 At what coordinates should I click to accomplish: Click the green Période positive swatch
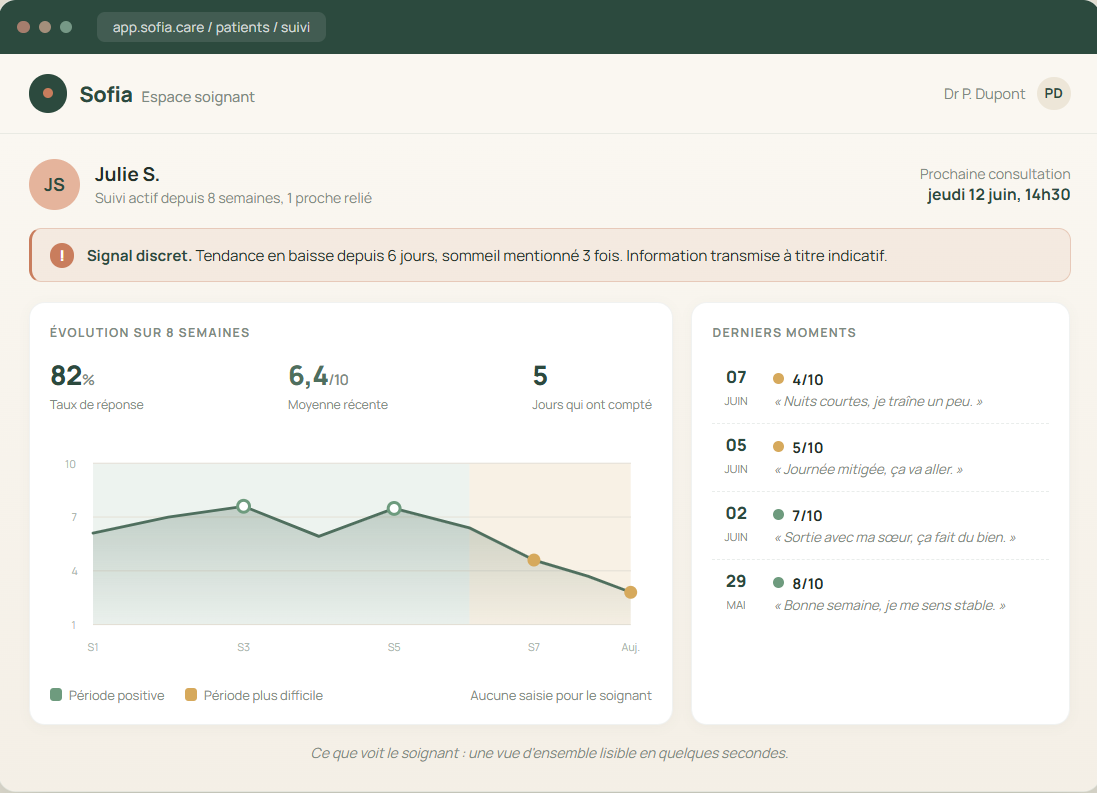56,694
